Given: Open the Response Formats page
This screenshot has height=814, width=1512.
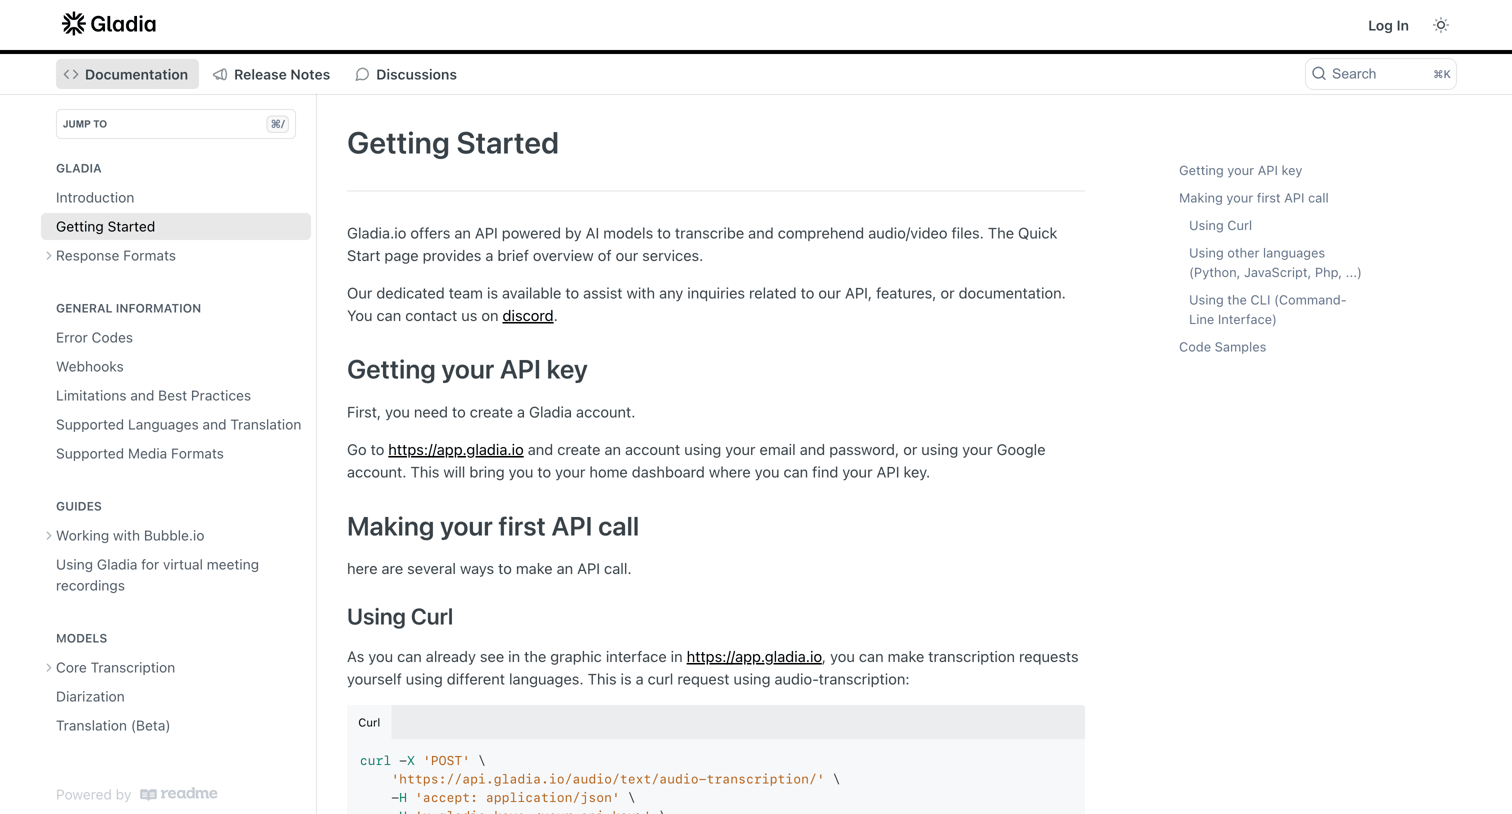Looking at the screenshot, I should 116,256.
